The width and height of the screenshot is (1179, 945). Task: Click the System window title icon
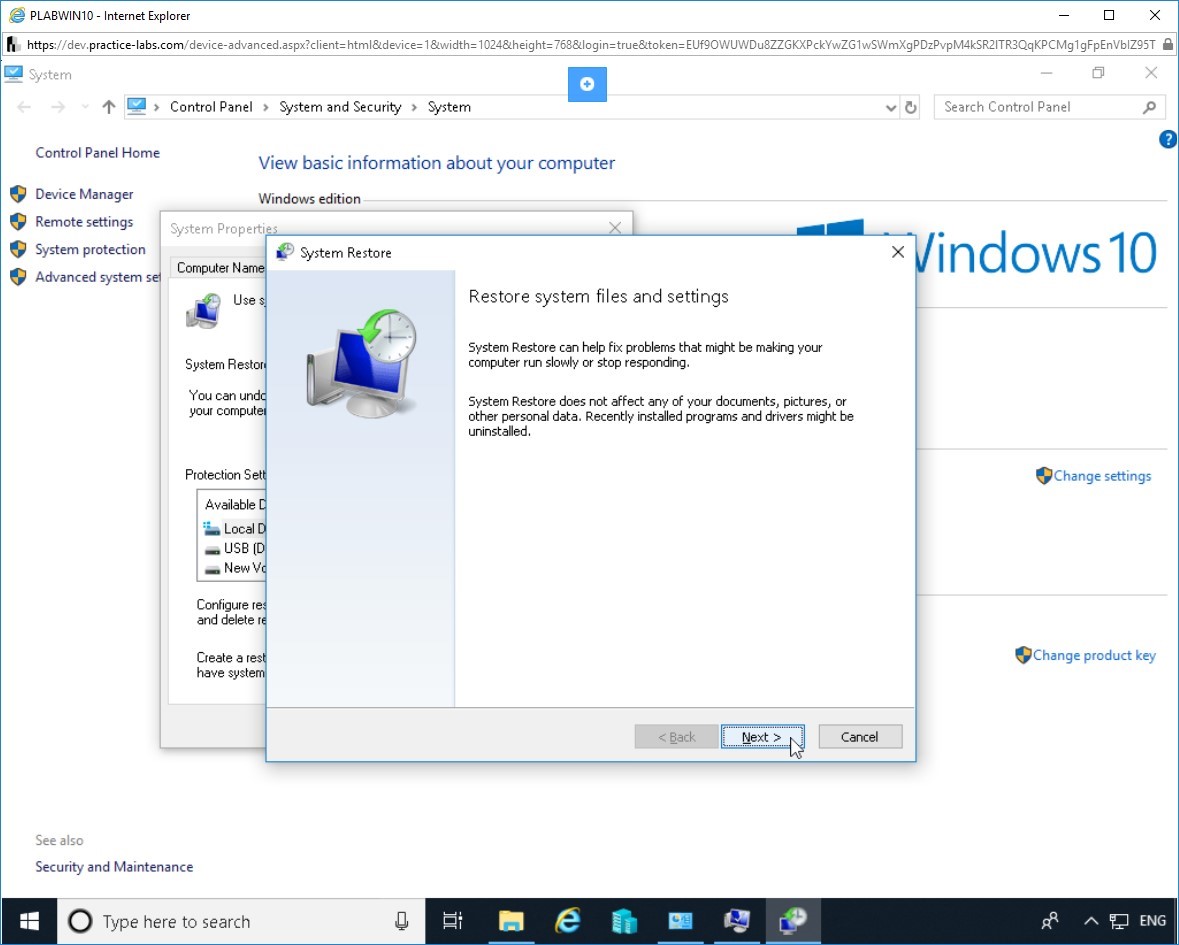point(14,74)
